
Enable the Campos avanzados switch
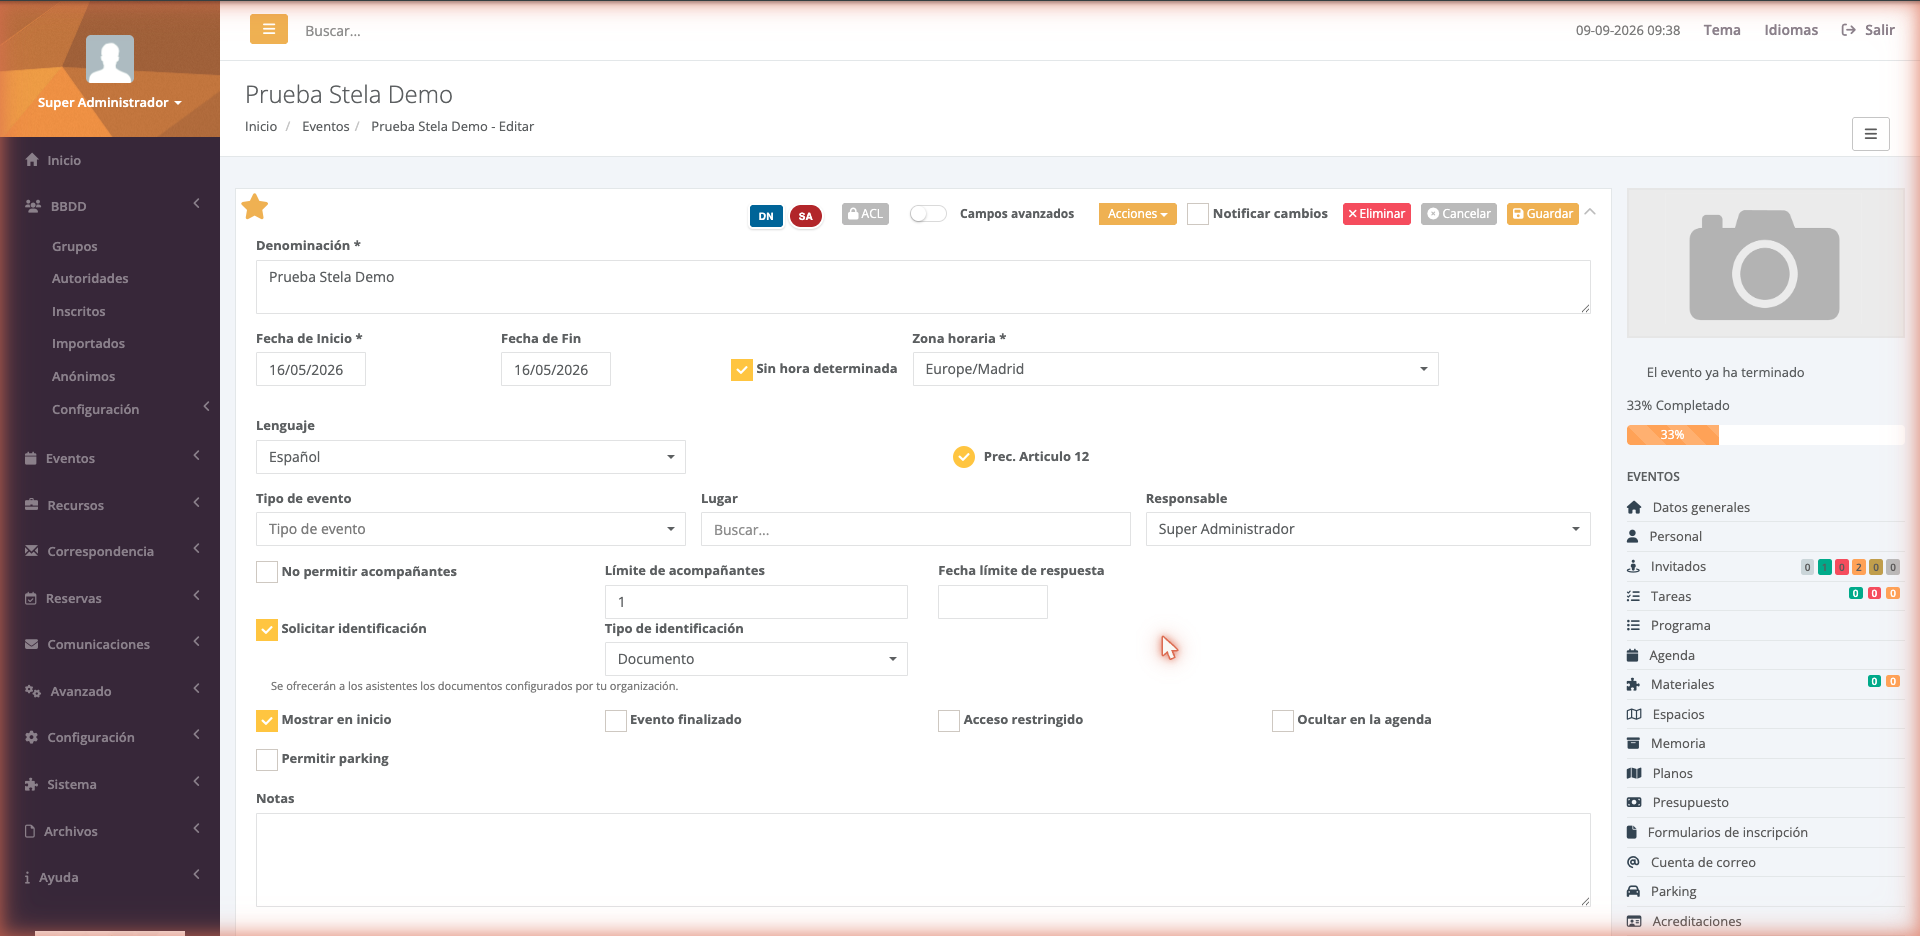928,214
